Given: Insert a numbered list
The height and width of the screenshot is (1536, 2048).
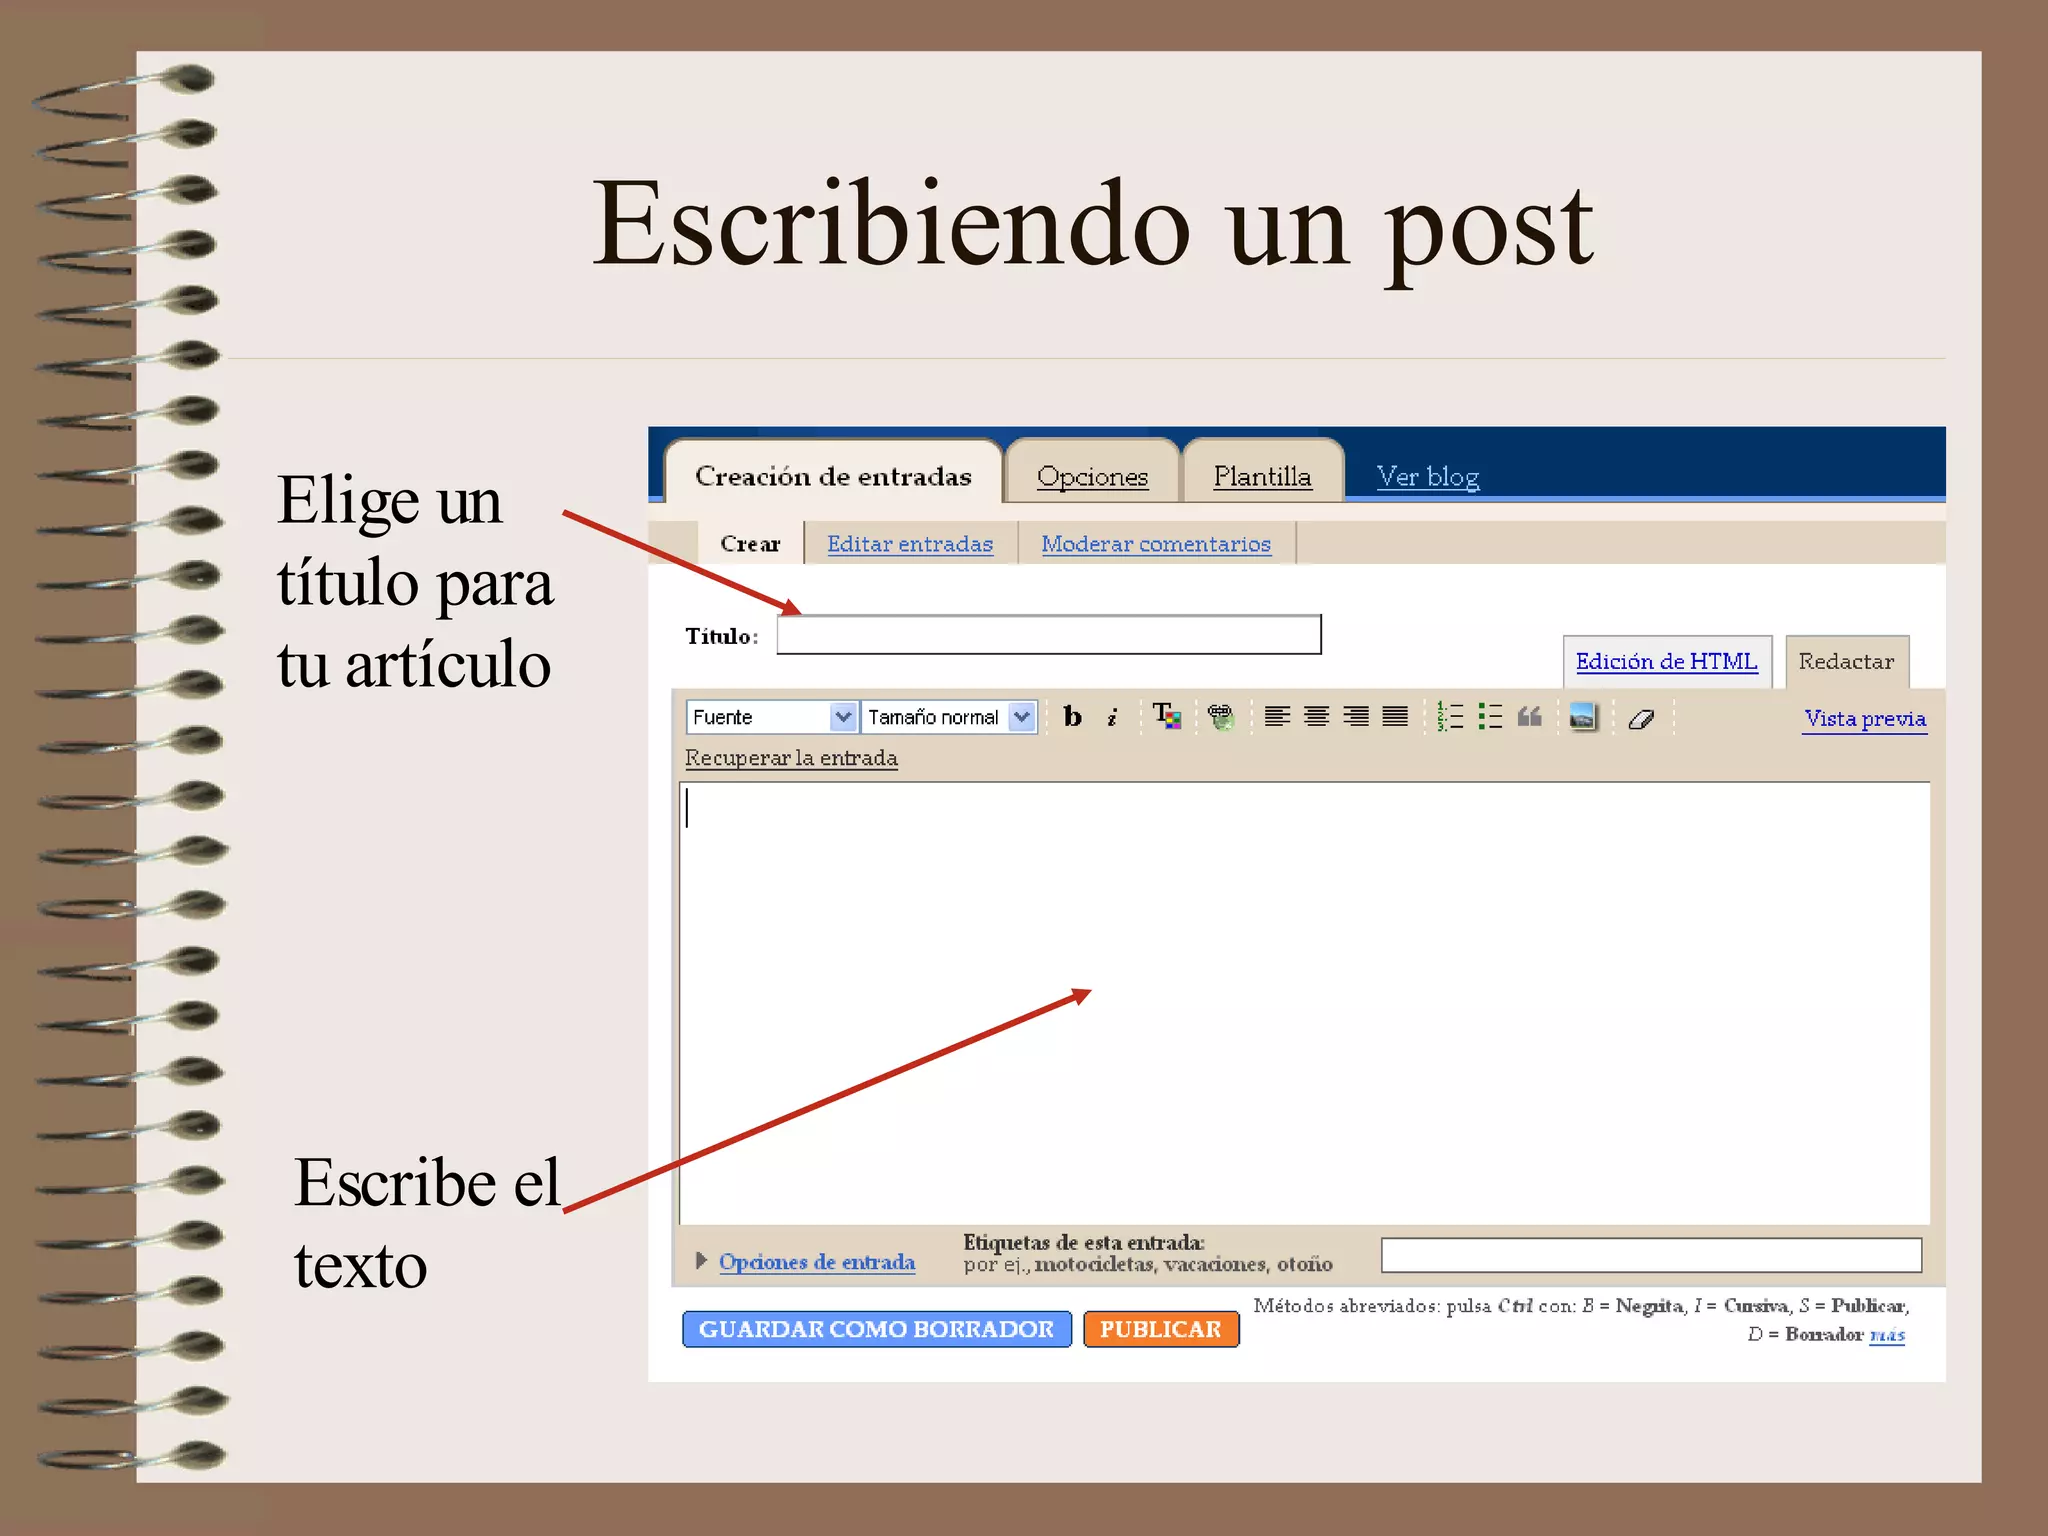Looking at the screenshot, I should [x=1450, y=716].
